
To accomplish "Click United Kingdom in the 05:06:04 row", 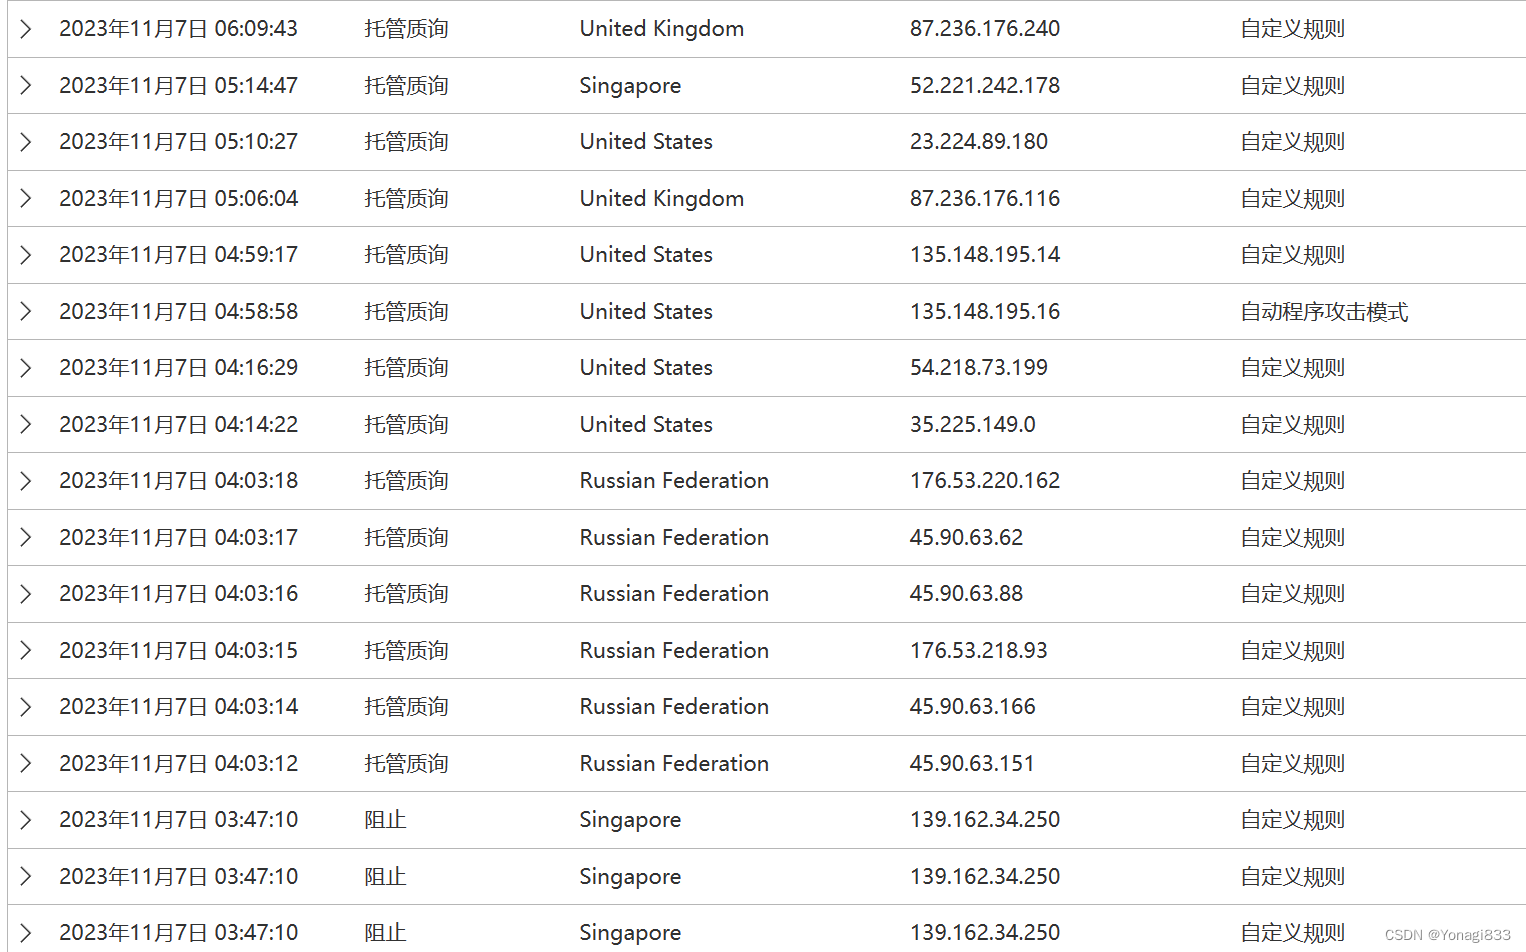I will point(662,199).
